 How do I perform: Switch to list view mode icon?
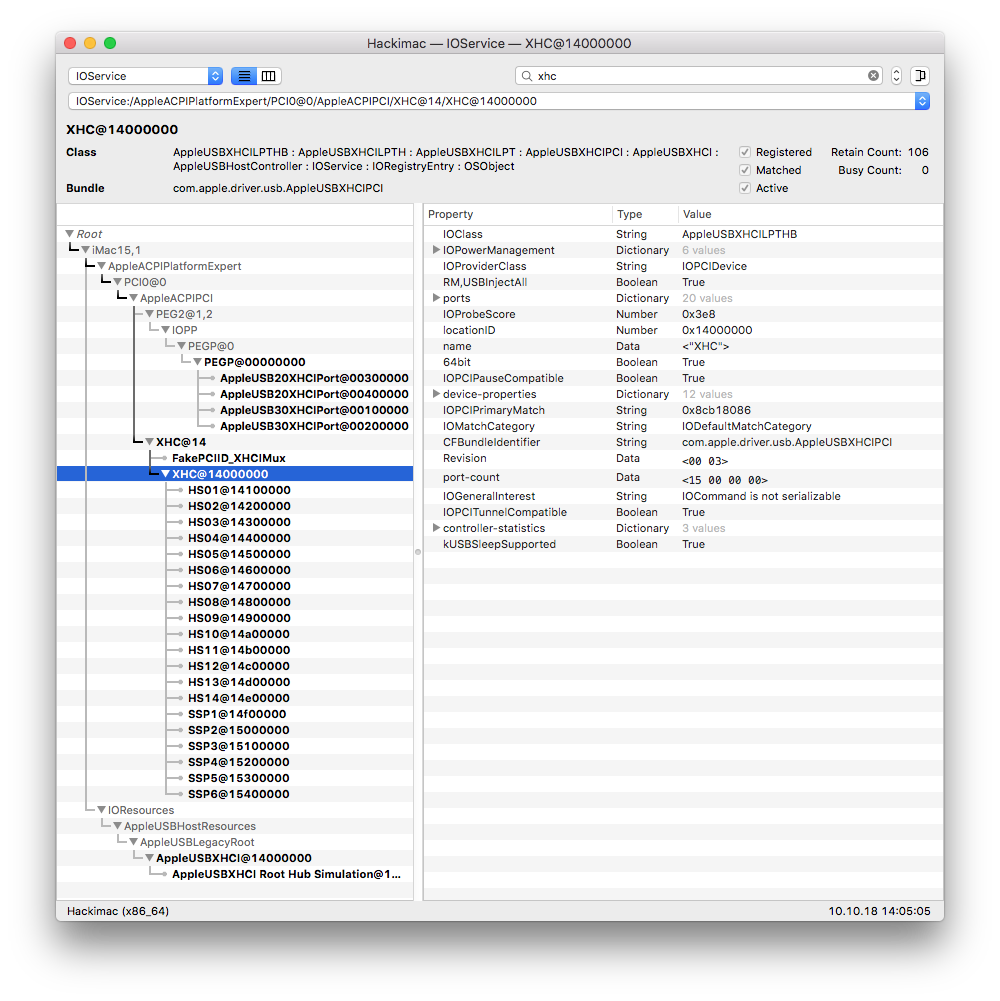click(x=244, y=76)
